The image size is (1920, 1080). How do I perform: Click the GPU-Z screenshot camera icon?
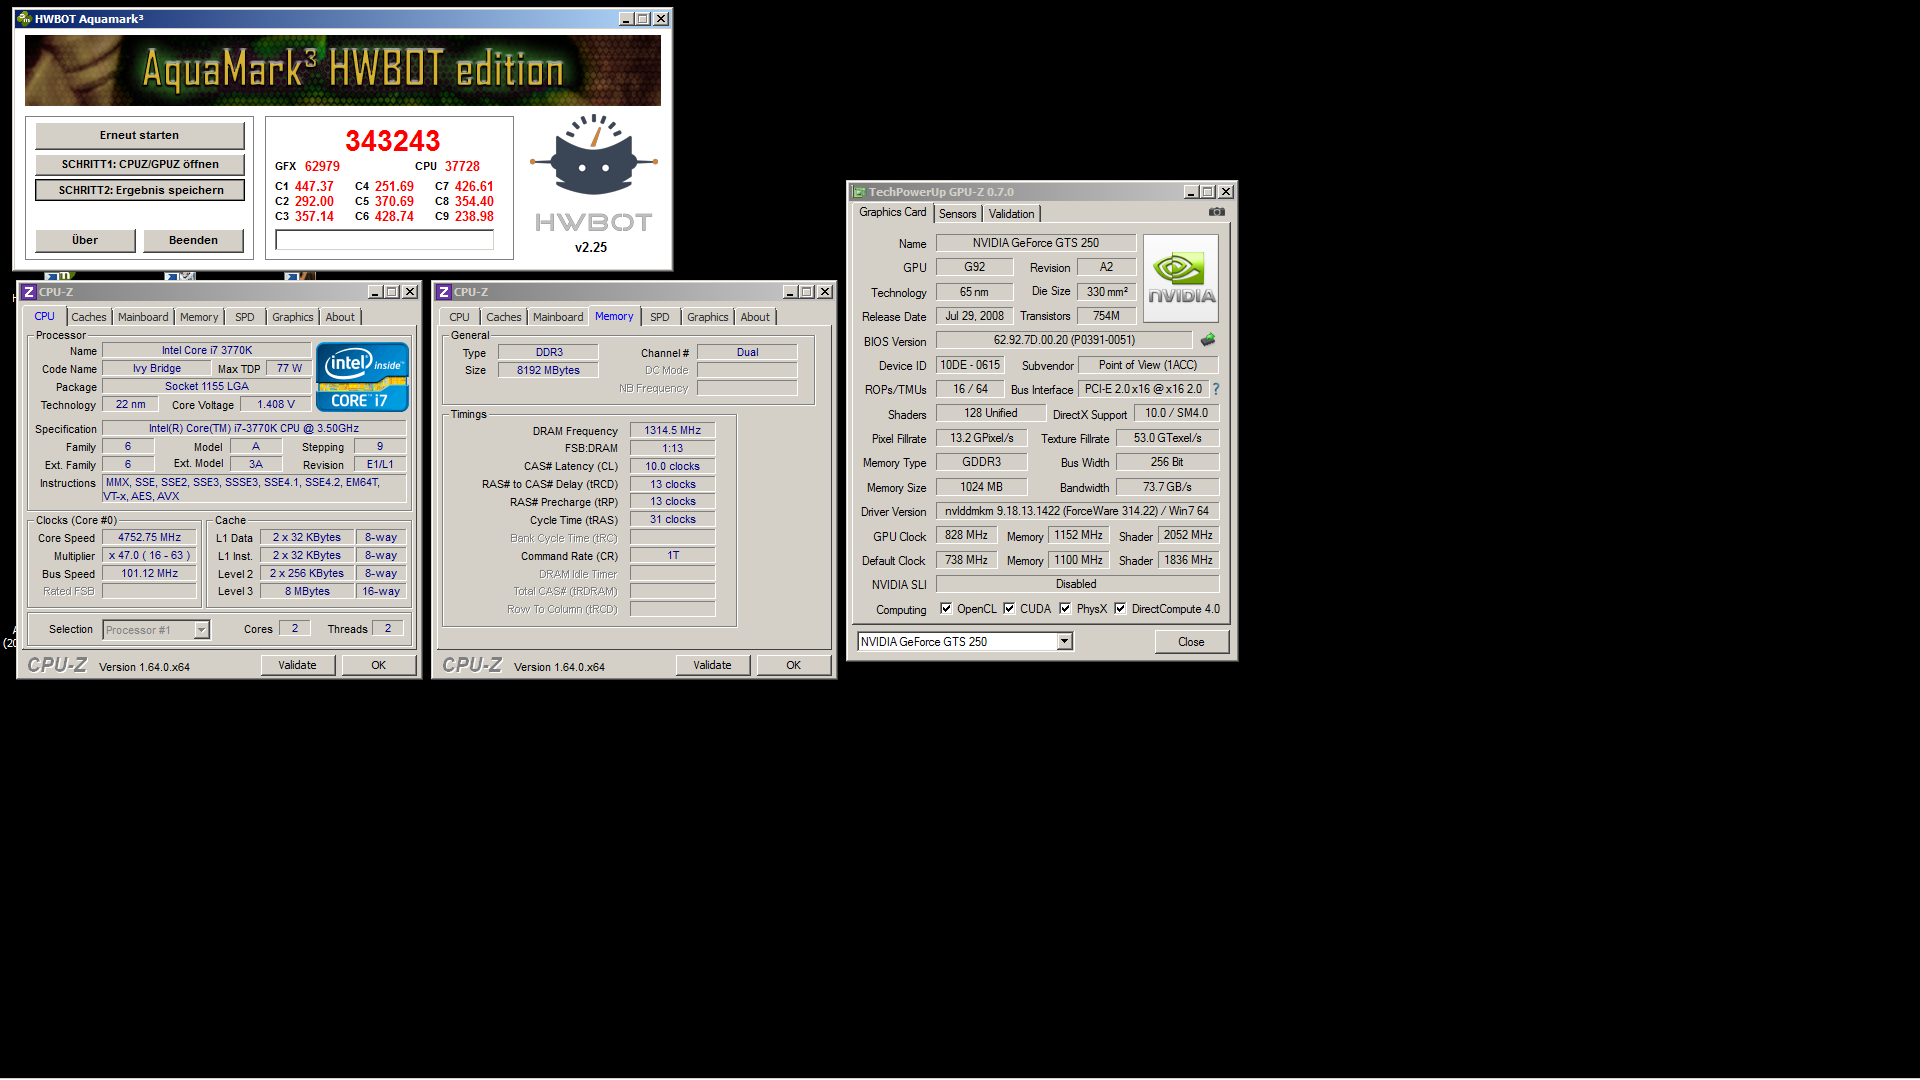pos(1216,212)
